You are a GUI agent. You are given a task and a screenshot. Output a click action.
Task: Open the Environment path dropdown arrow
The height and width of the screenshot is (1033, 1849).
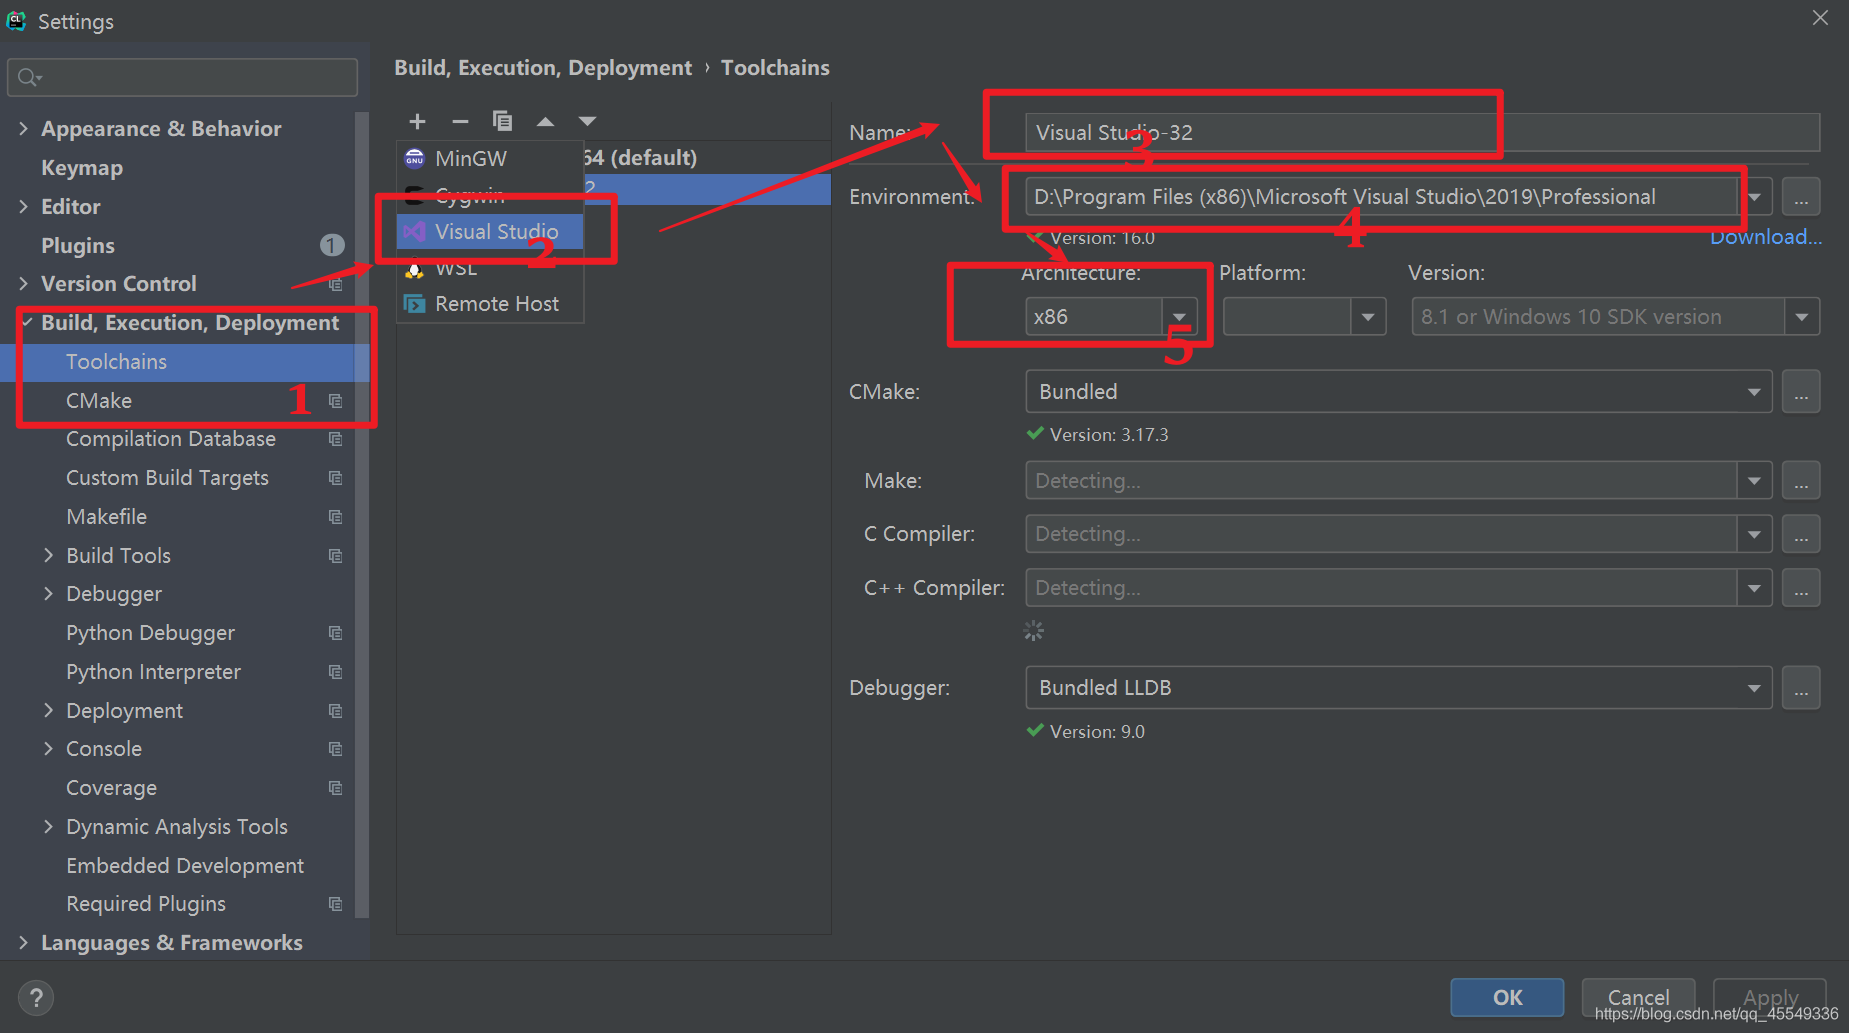tap(1756, 197)
